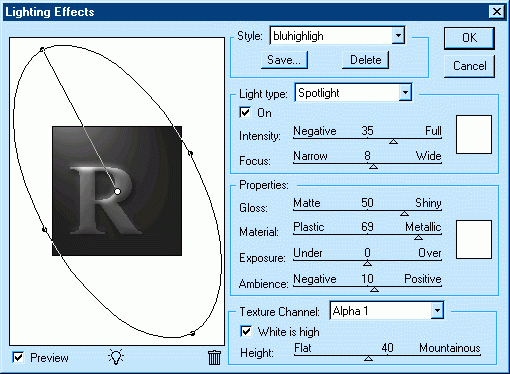Click the Ambience slider thumb

coord(374,289)
